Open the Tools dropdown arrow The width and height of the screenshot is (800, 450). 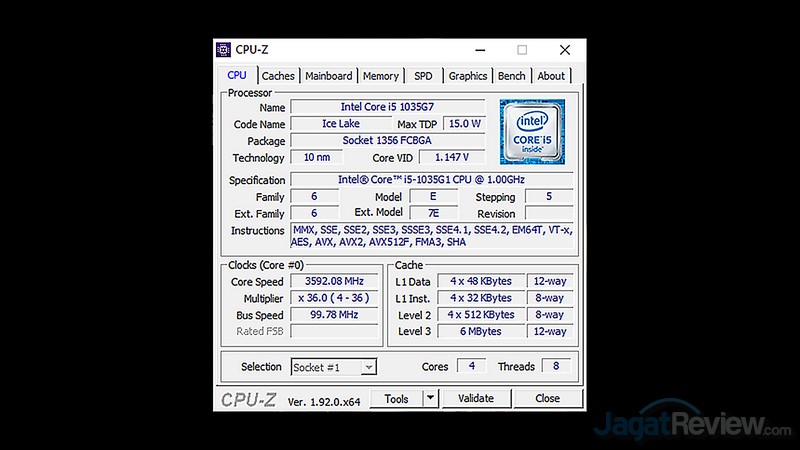(429, 398)
